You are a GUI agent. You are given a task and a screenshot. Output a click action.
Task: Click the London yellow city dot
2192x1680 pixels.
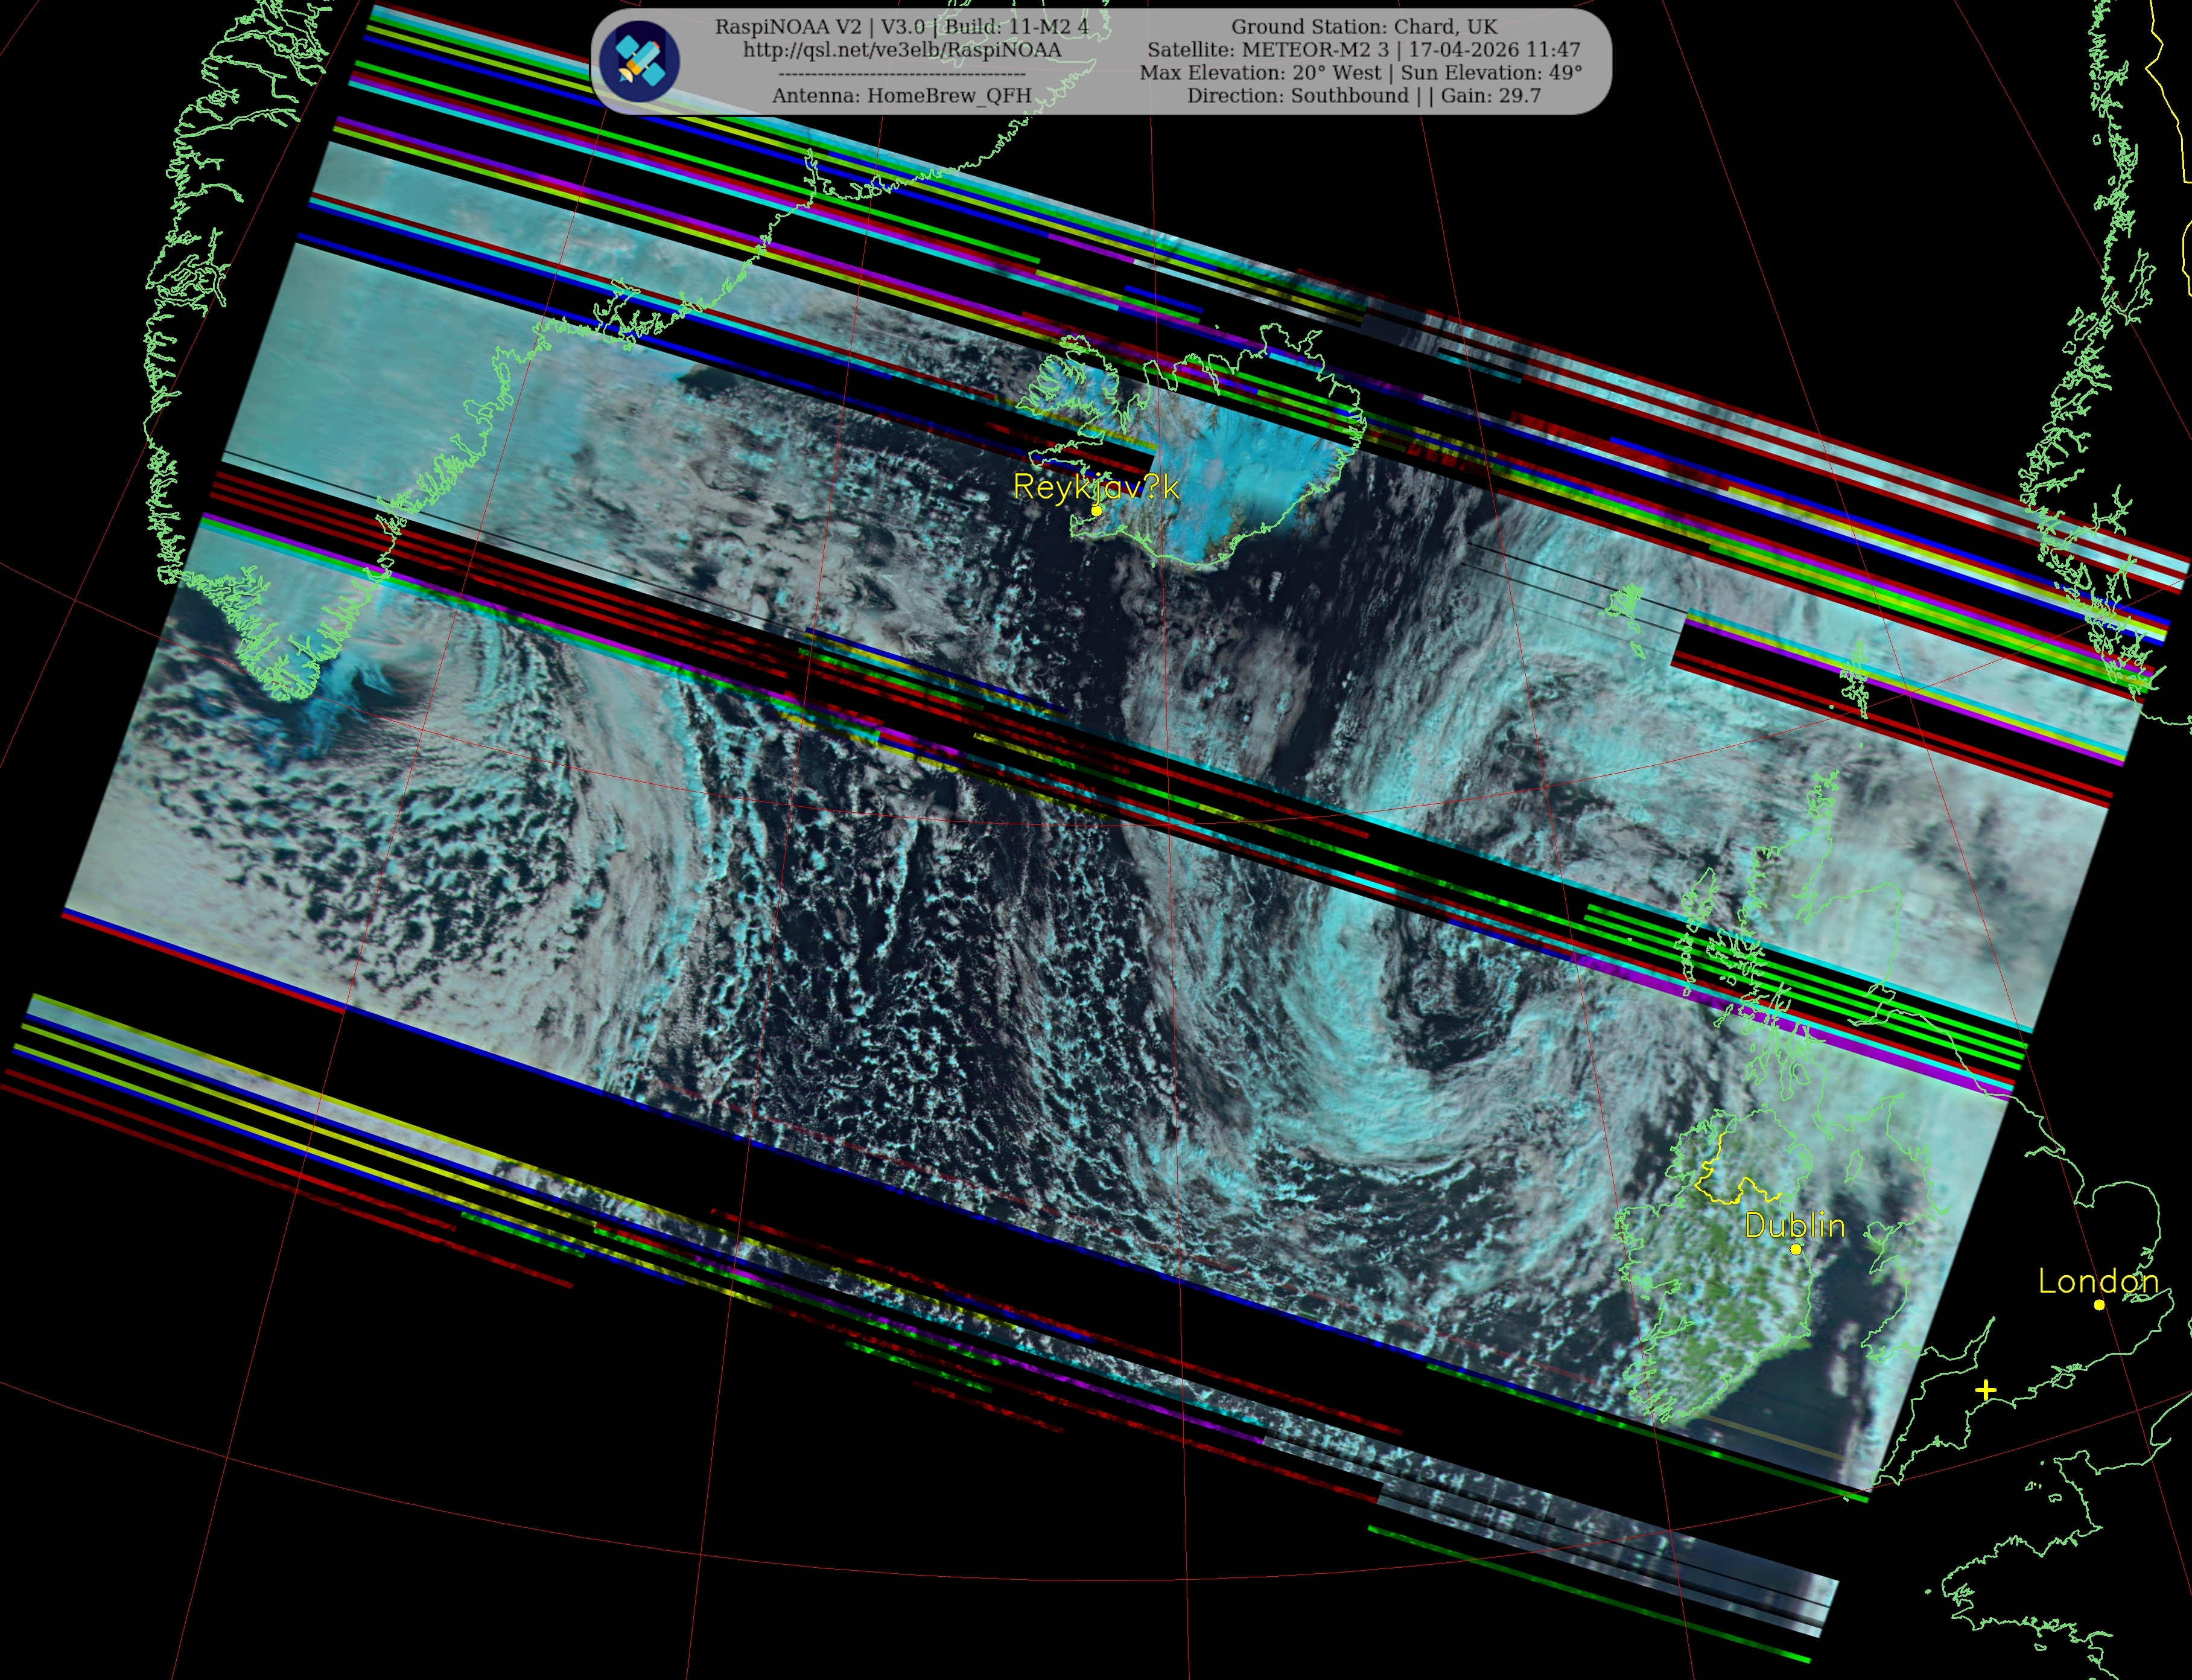point(2099,1304)
